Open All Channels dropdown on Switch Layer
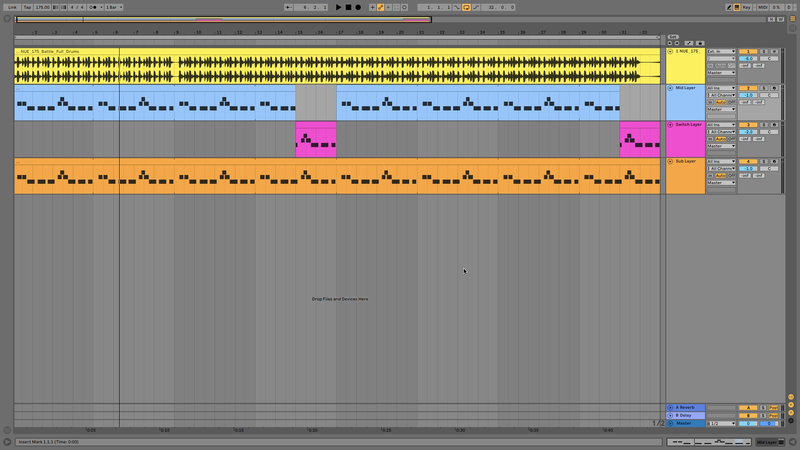Viewport: 800px width, 450px height. tap(721, 132)
